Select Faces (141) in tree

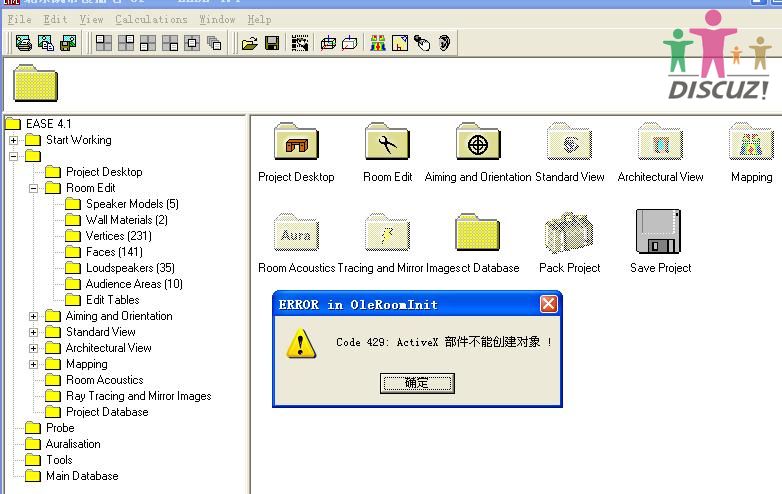(114, 252)
